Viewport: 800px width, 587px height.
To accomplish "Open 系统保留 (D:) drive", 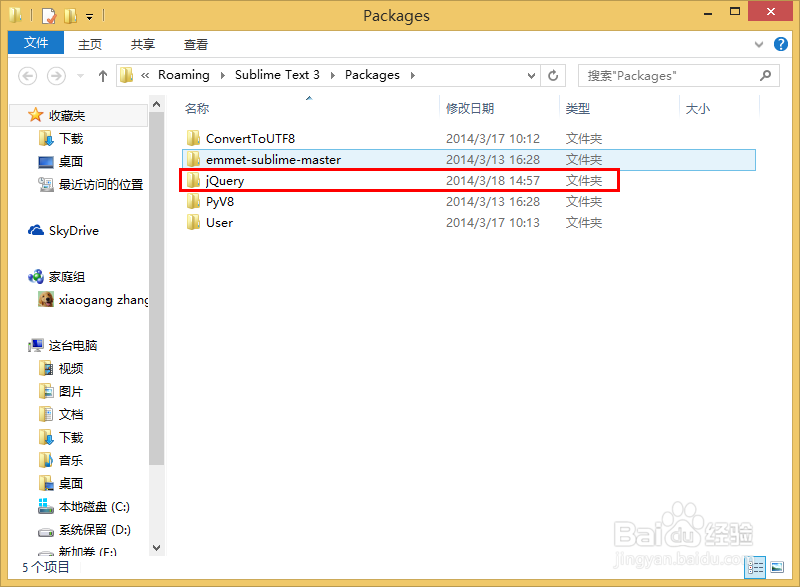I will 84,530.
